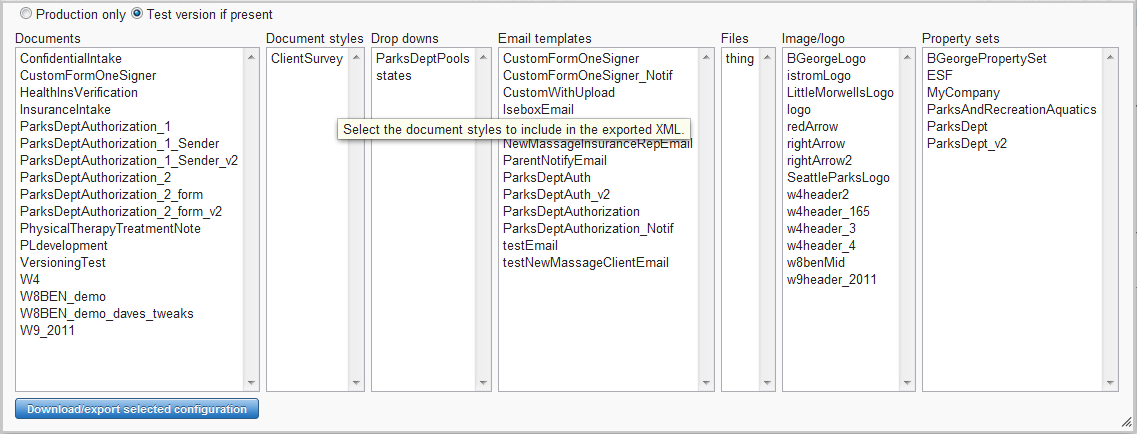This screenshot has width=1137, height=434.
Task: Click Download/export selected configuration button
Action: point(137,409)
